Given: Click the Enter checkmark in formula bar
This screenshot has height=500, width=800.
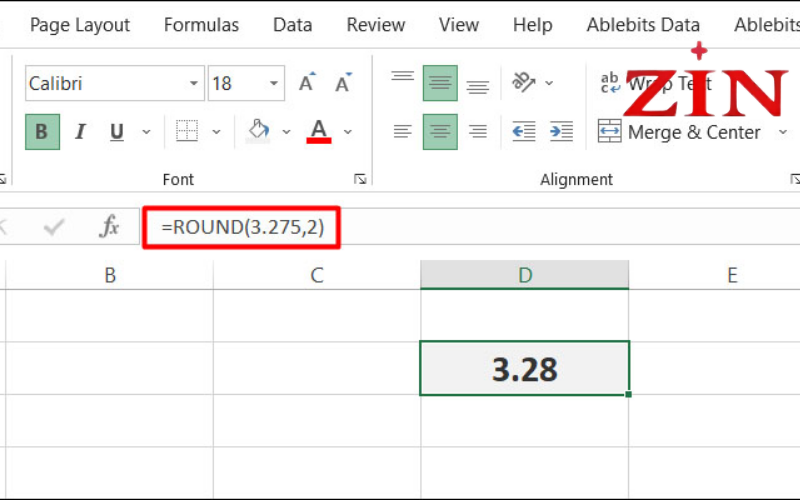Looking at the screenshot, I should click(x=54, y=227).
